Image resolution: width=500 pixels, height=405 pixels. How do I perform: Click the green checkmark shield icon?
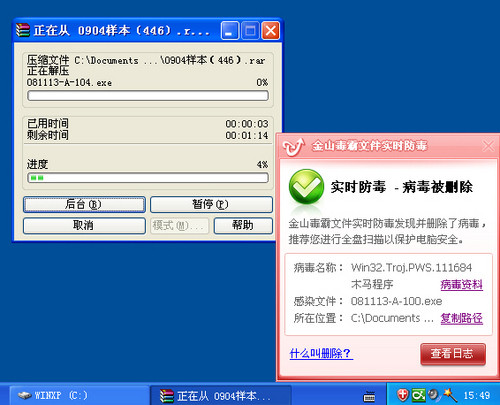click(x=306, y=187)
